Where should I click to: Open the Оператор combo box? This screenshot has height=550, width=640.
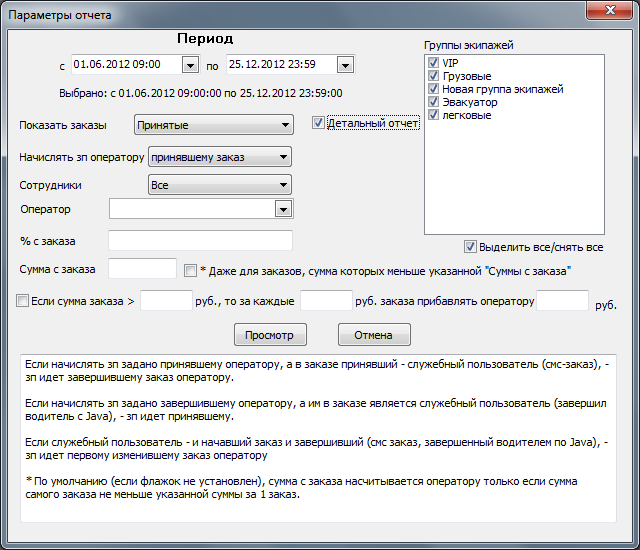pyautogui.click(x=283, y=209)
